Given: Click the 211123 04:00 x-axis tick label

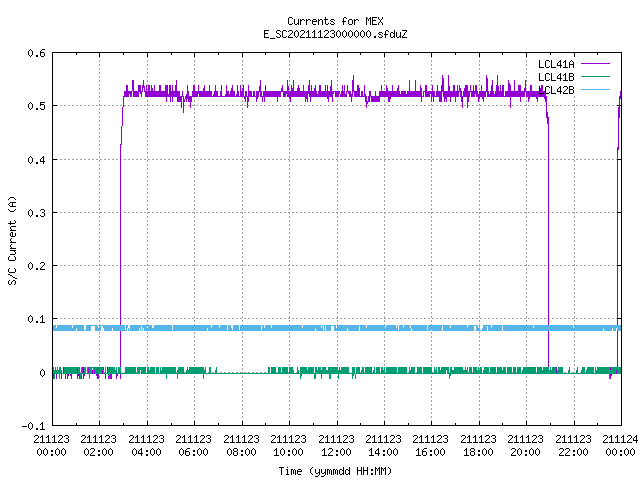Looking at the screenshot, I should (x=147, y=446).
